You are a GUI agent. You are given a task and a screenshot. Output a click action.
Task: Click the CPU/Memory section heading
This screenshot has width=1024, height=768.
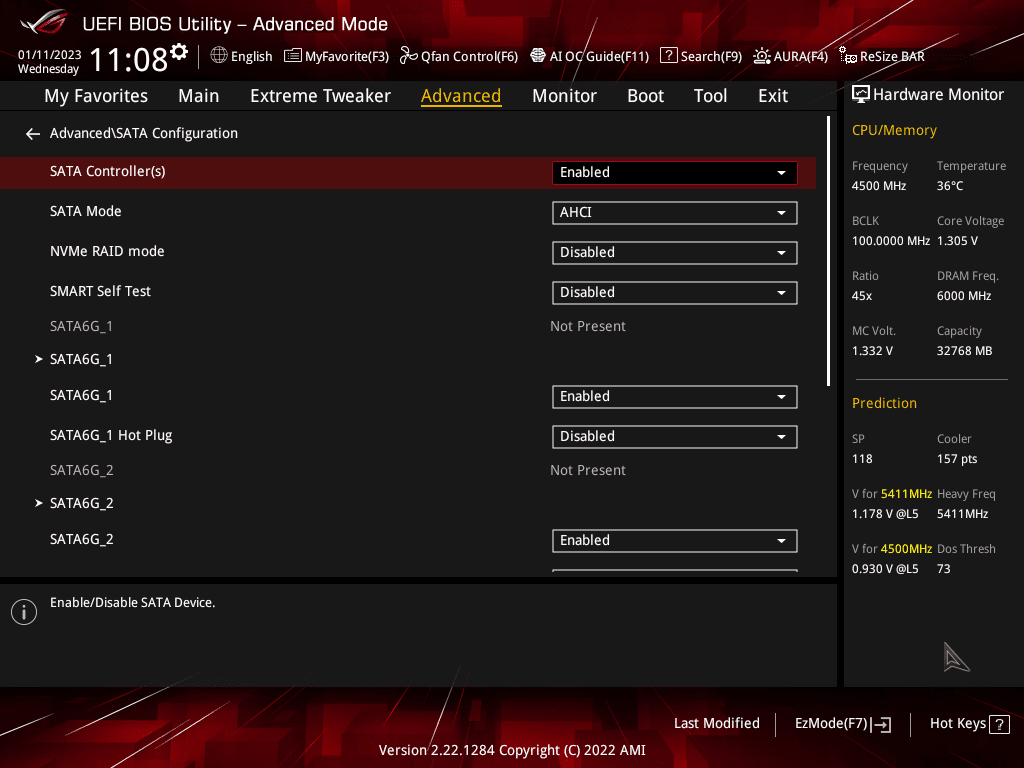[x=893, y=131]
